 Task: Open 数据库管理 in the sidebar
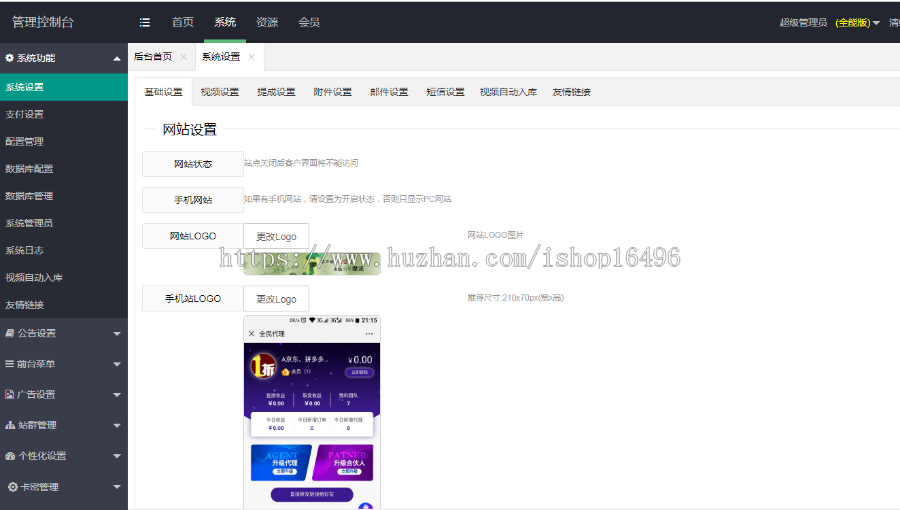(x=64, y=196)
